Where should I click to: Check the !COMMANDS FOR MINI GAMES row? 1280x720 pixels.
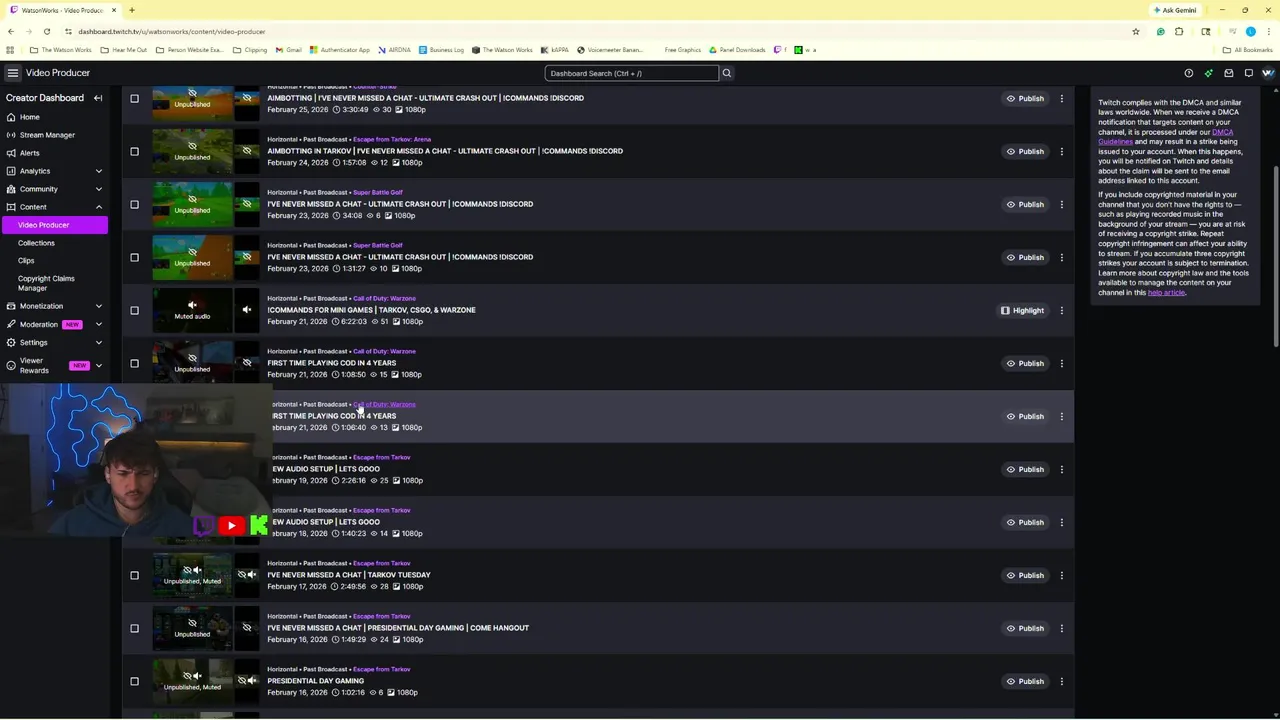pyautogui.click(x=134, y=310)
